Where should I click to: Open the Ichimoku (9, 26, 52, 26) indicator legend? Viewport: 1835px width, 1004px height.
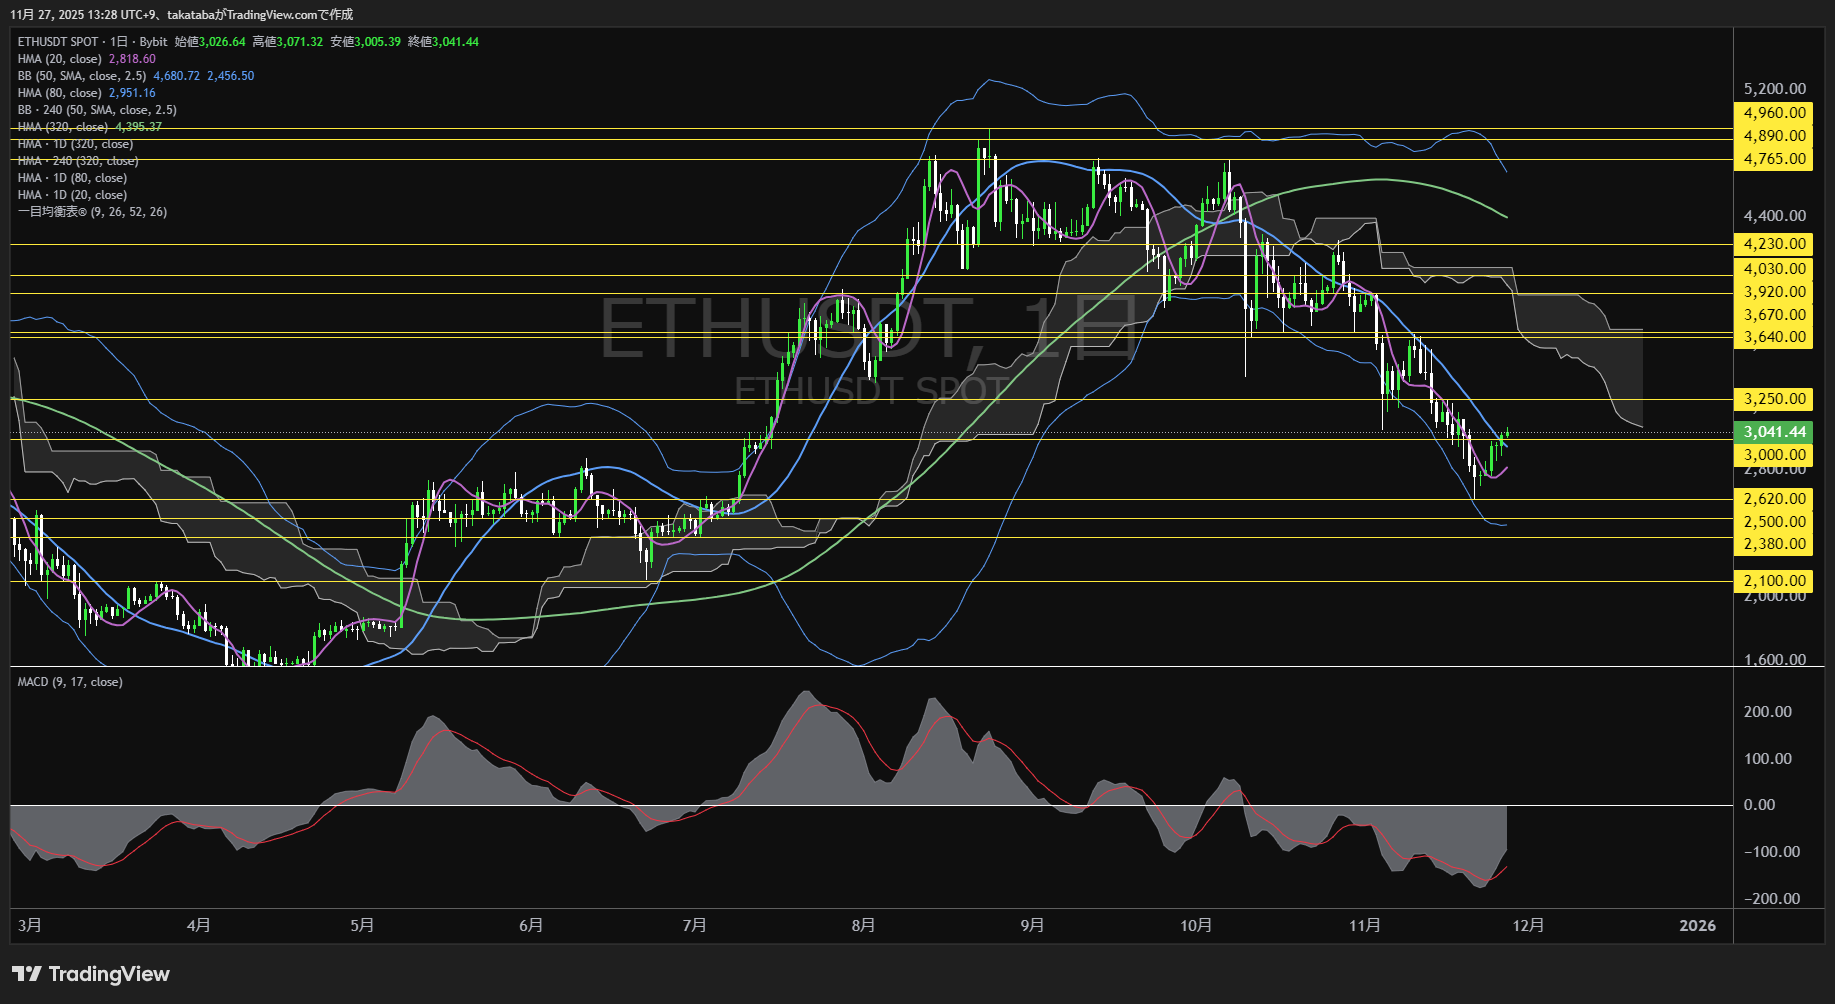92,212
